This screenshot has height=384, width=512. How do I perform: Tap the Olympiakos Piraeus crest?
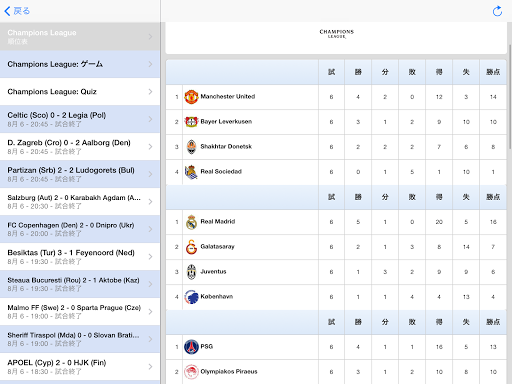click(x=191, y=372)
